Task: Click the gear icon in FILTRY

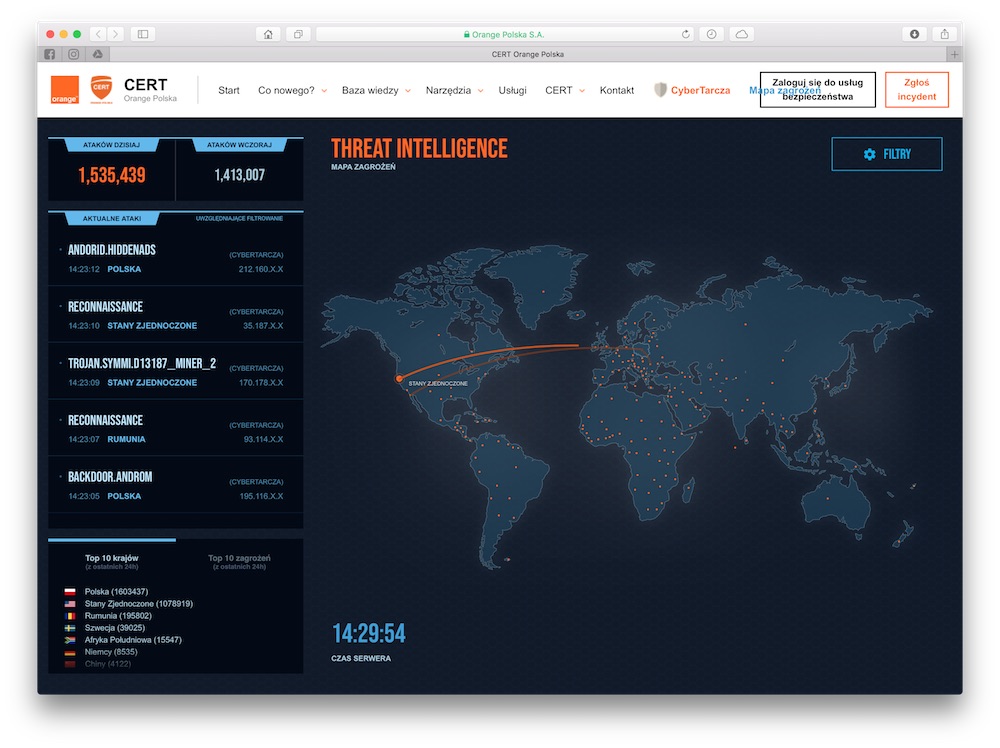Action: (x=869, y=154)
